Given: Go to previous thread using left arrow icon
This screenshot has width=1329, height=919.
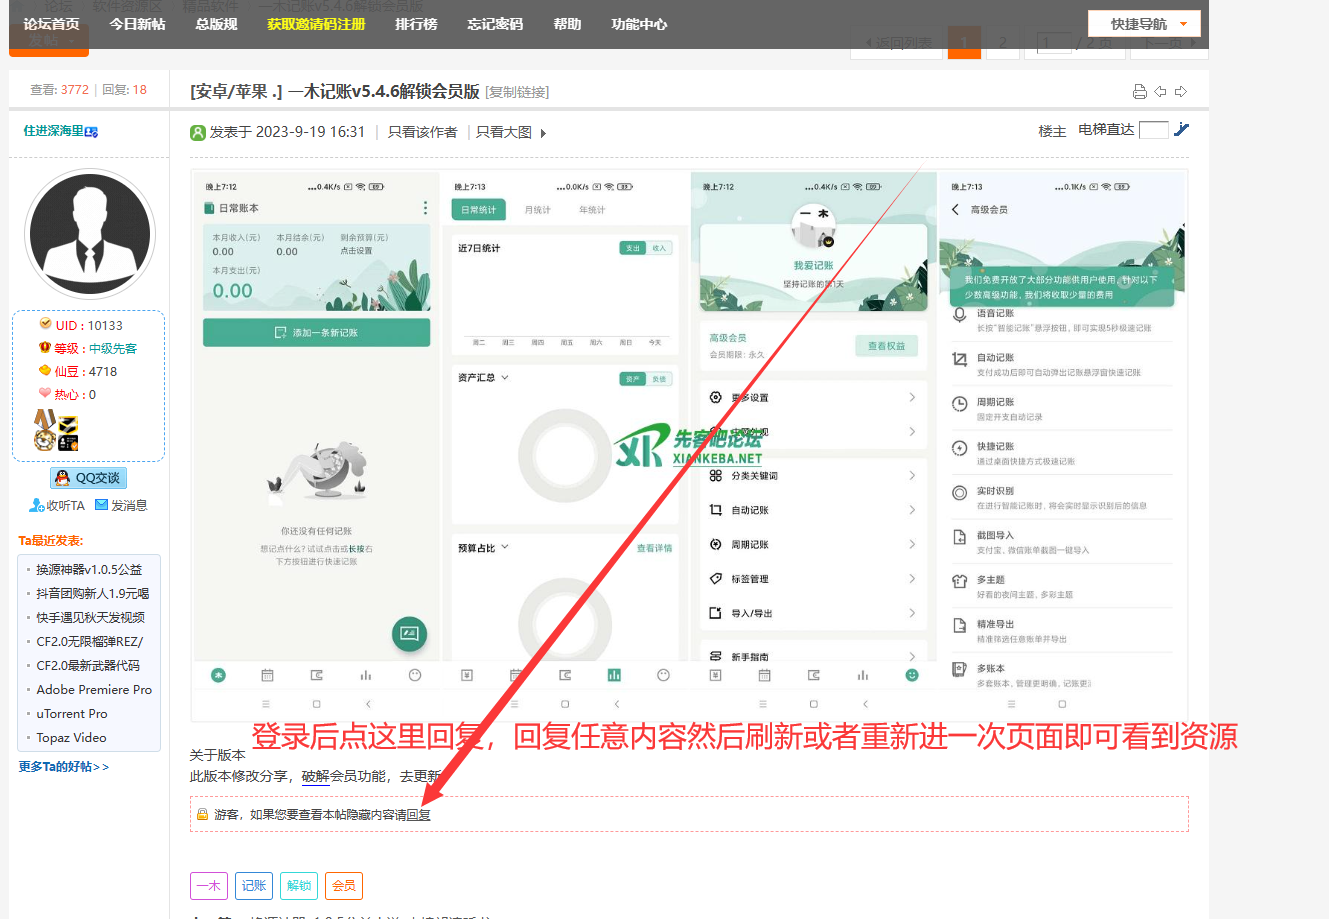Looking at the screenshot, I should coord(1160,92).
